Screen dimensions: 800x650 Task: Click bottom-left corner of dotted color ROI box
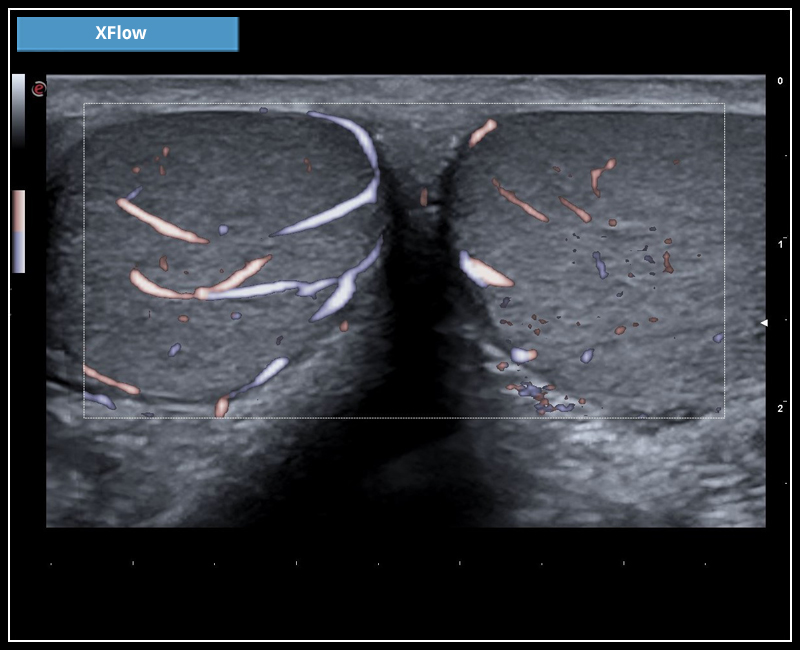(x=84, y=417)
